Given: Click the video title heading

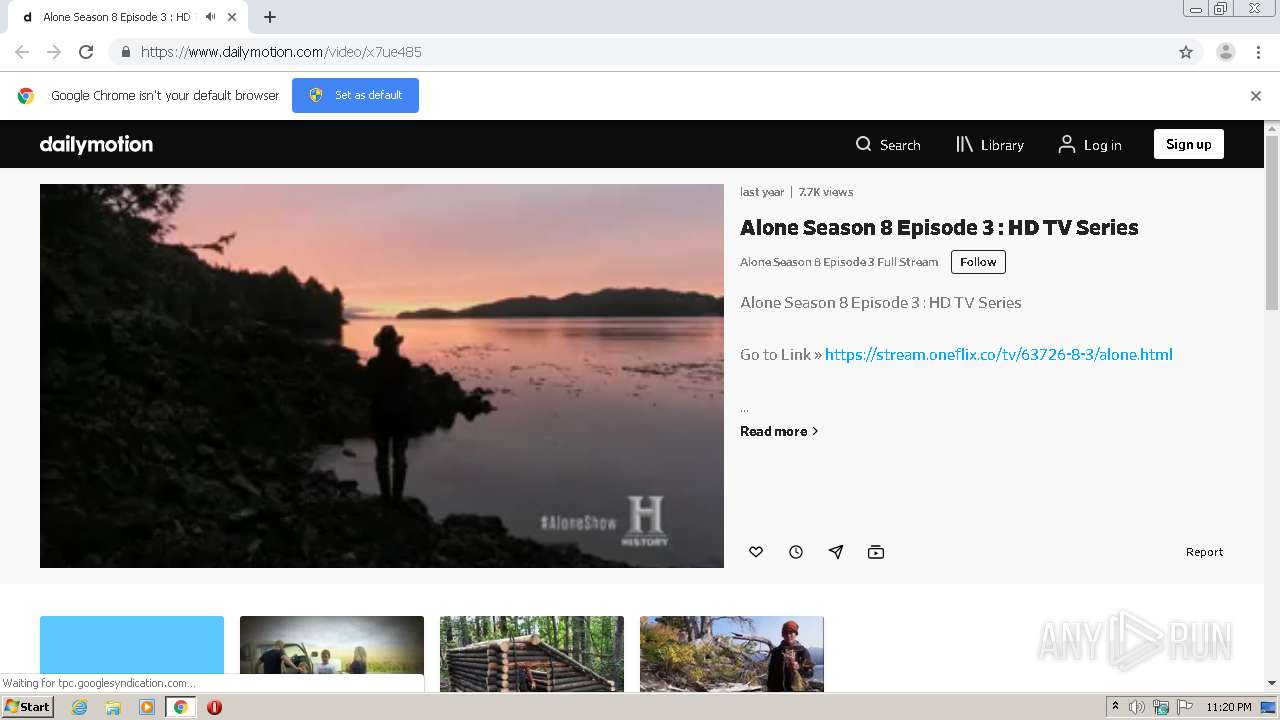Looking at the screenshot, I should tap(939, 227).
